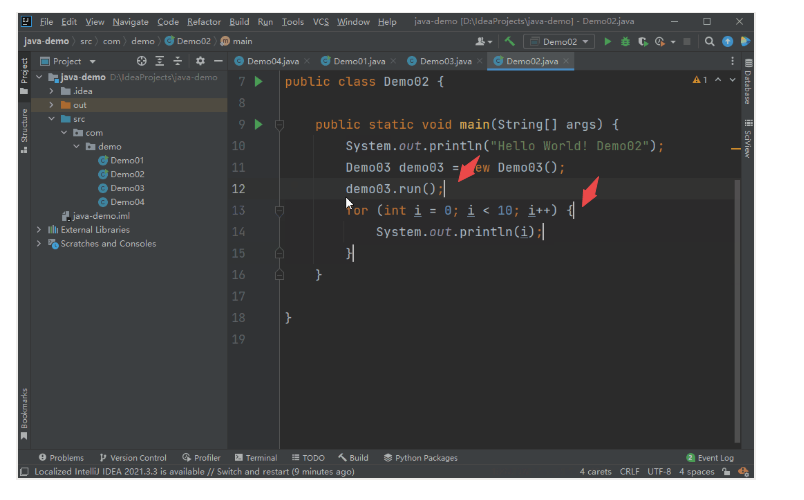This screenshot has width=804, height=500.
Task: Expand all nodes in Project panel
Action: (x=159, y=61)
